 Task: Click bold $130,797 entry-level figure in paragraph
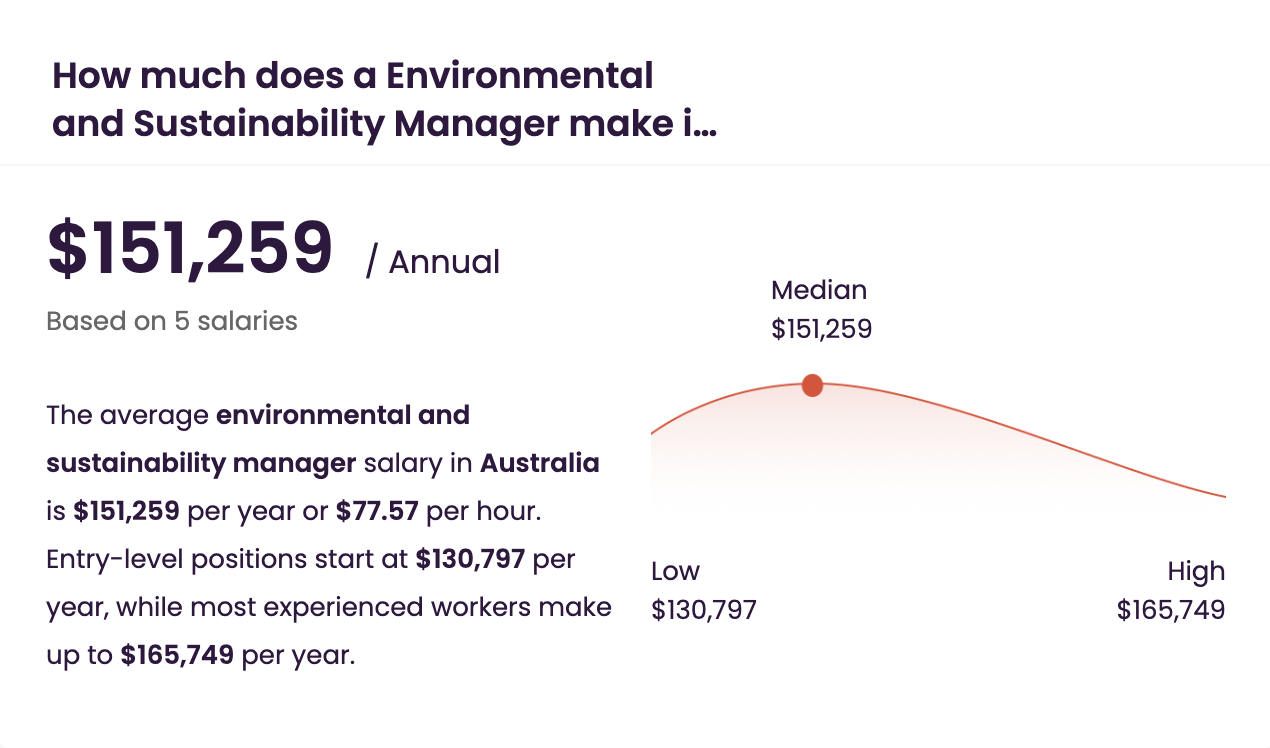click(470, 559)
